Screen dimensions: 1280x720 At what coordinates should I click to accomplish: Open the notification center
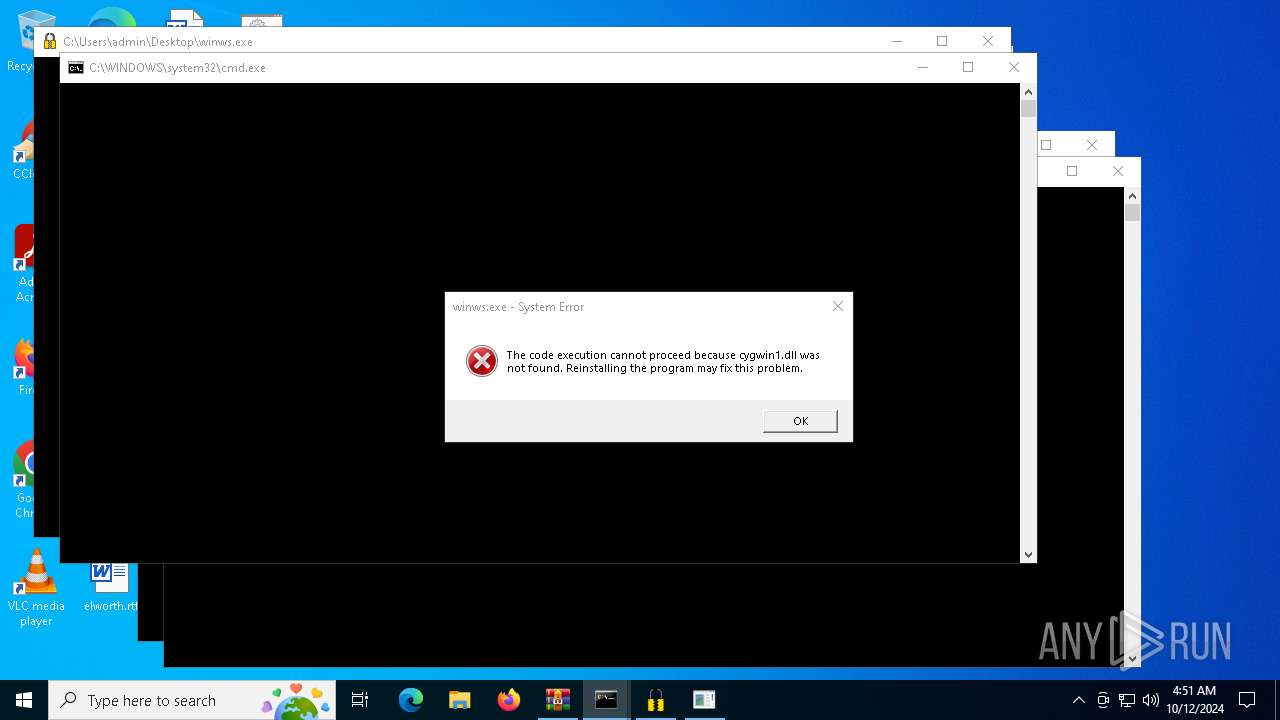[x=1247, y=700]
